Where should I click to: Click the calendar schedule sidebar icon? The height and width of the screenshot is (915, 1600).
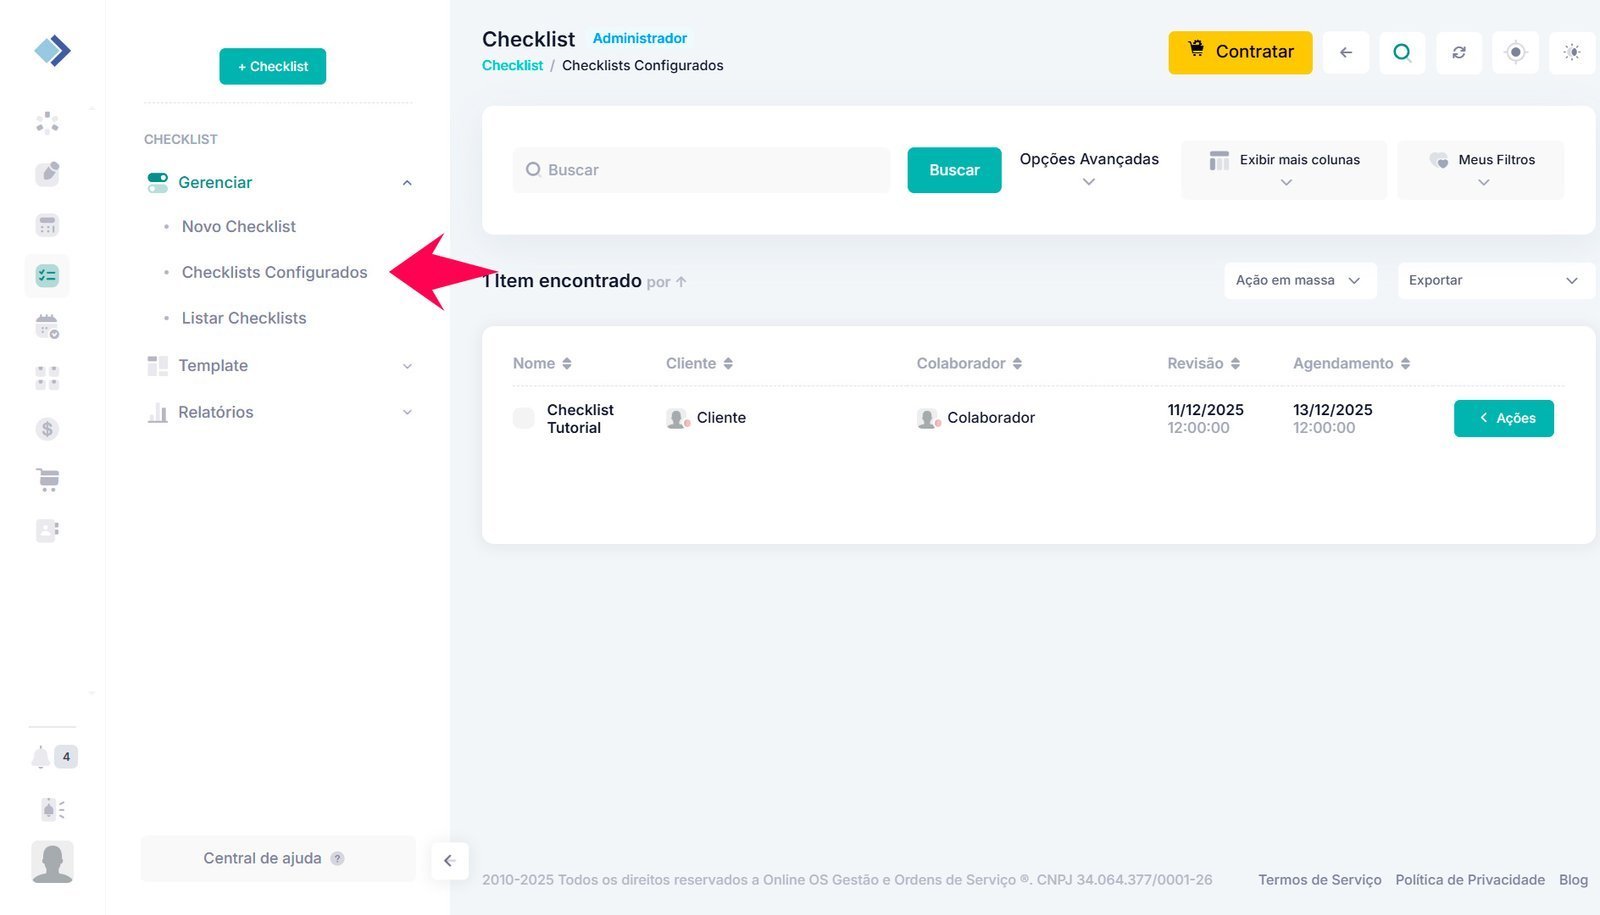coord(47,326)
